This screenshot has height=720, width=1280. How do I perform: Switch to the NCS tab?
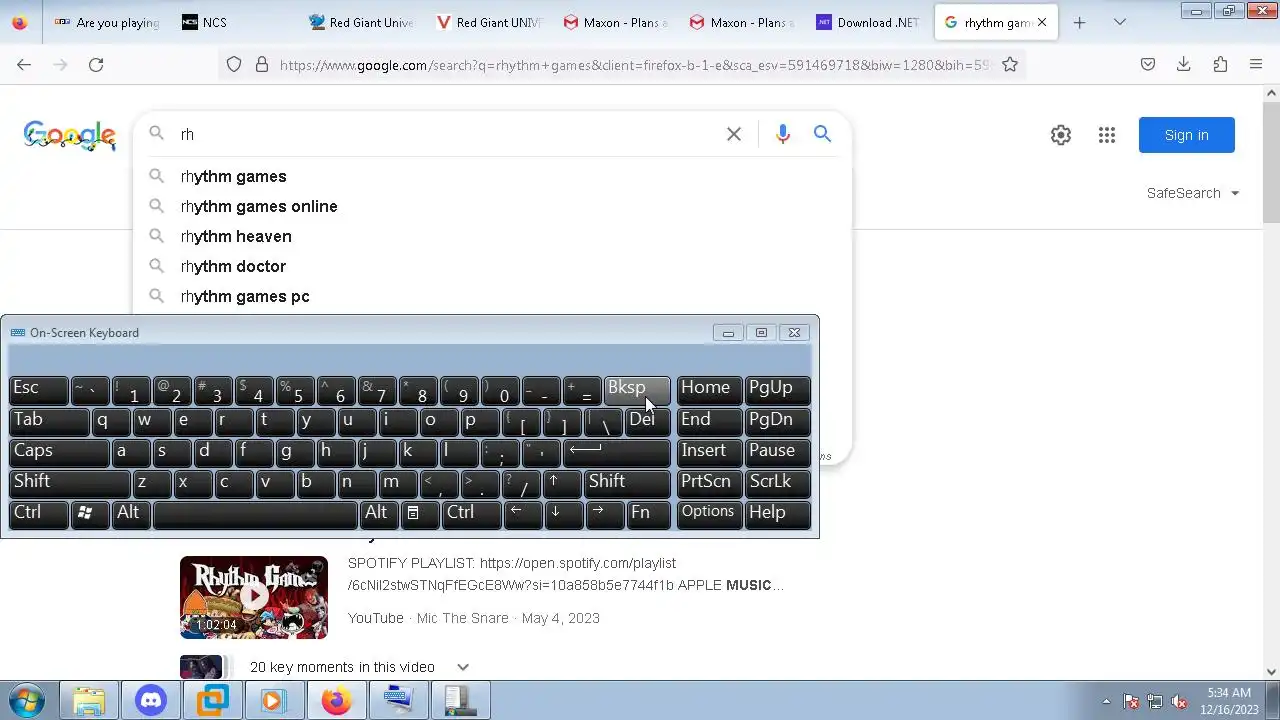(236, 22)
